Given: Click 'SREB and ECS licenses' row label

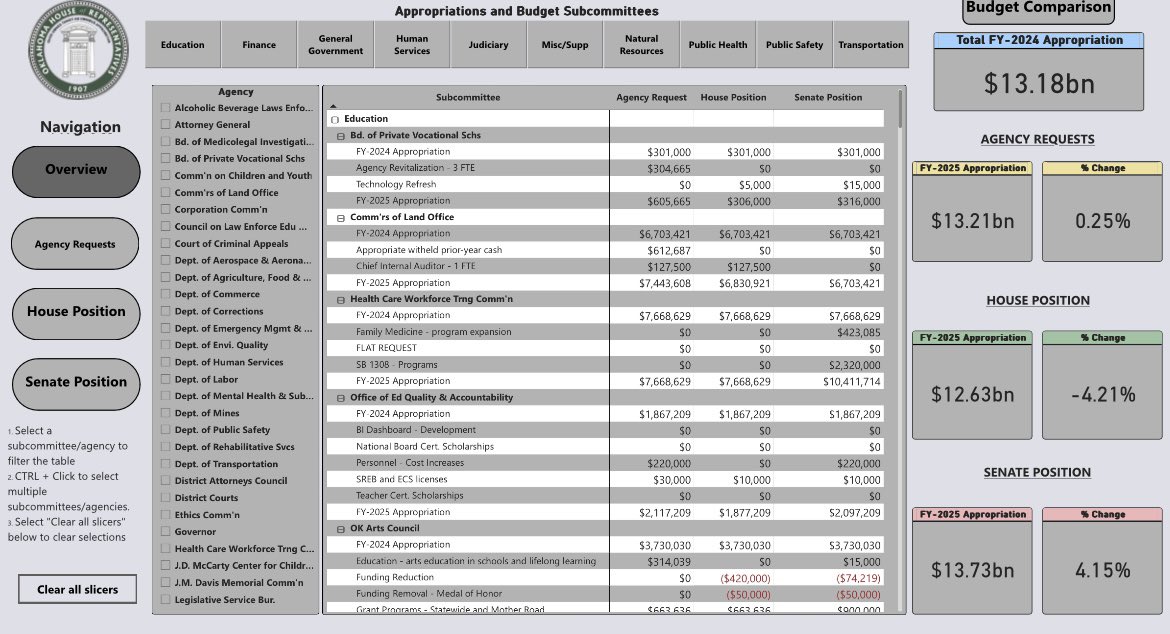Looking at the screenshot, I should 401,480.
